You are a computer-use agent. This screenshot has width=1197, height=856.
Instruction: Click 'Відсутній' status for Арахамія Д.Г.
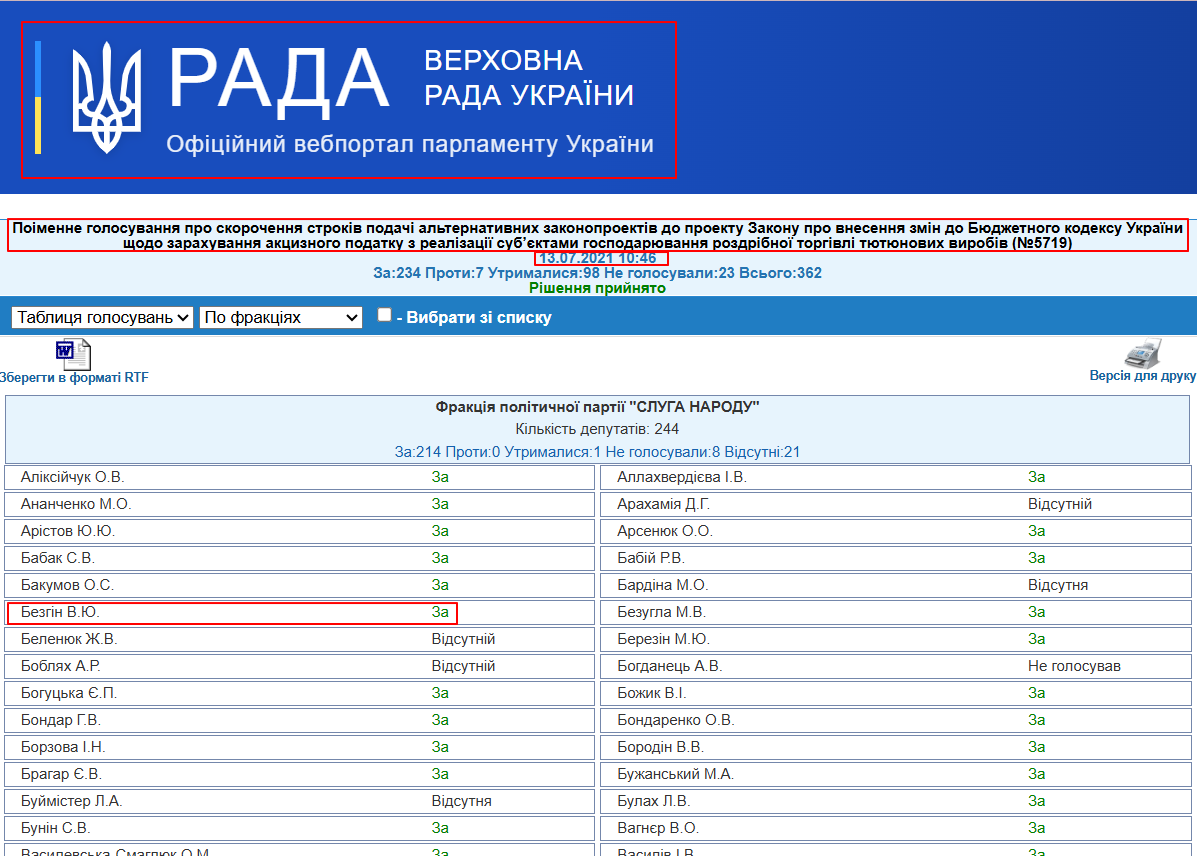(x=1060, y=504)
